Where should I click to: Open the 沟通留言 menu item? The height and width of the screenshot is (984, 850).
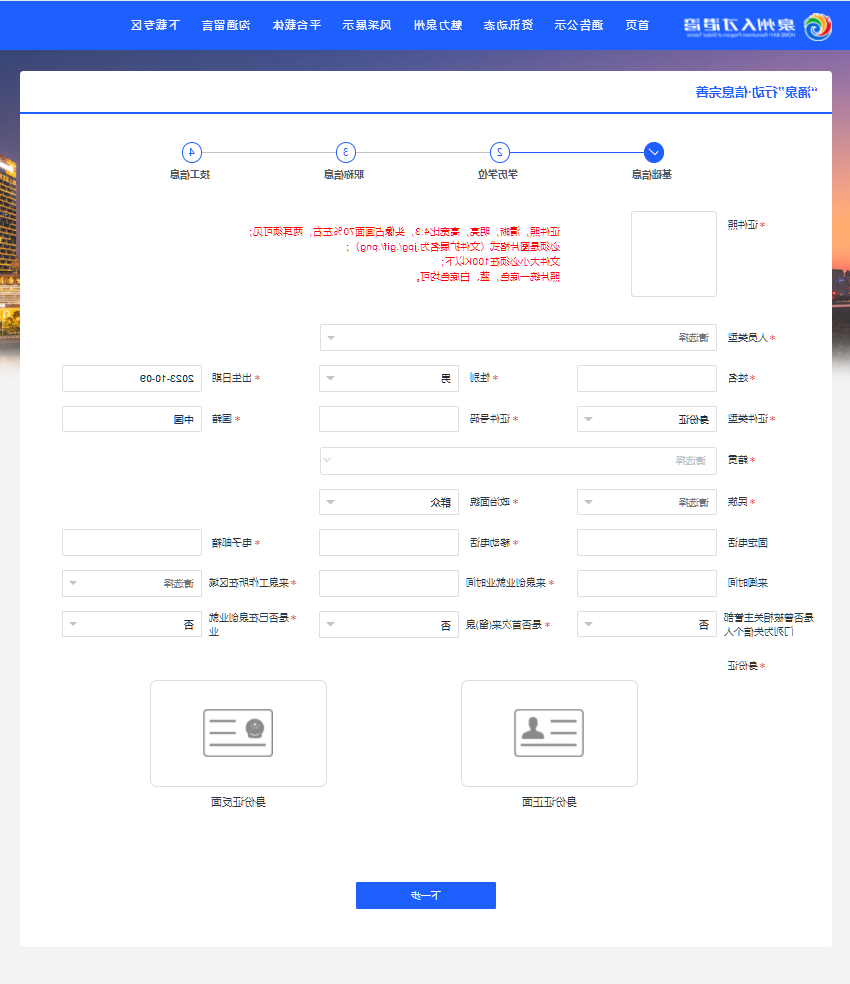click(x=226, y=25)
